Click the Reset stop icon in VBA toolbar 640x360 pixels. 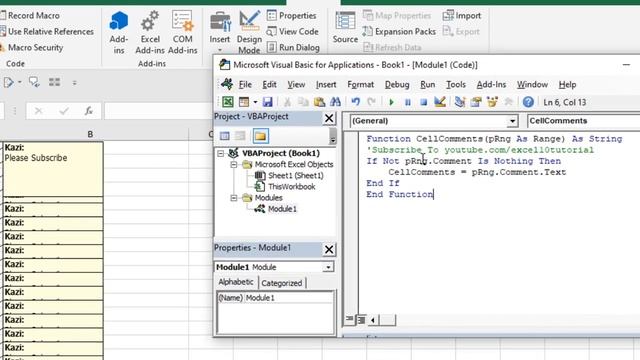coord(423,102)
